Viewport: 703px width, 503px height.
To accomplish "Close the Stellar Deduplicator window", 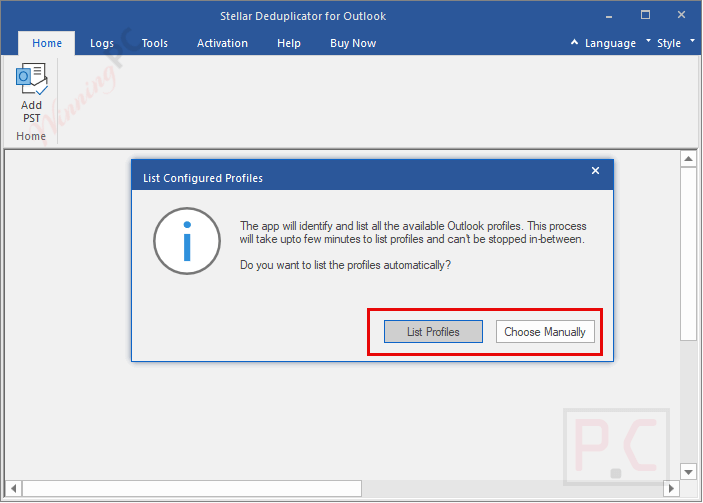I will (681, 15).
